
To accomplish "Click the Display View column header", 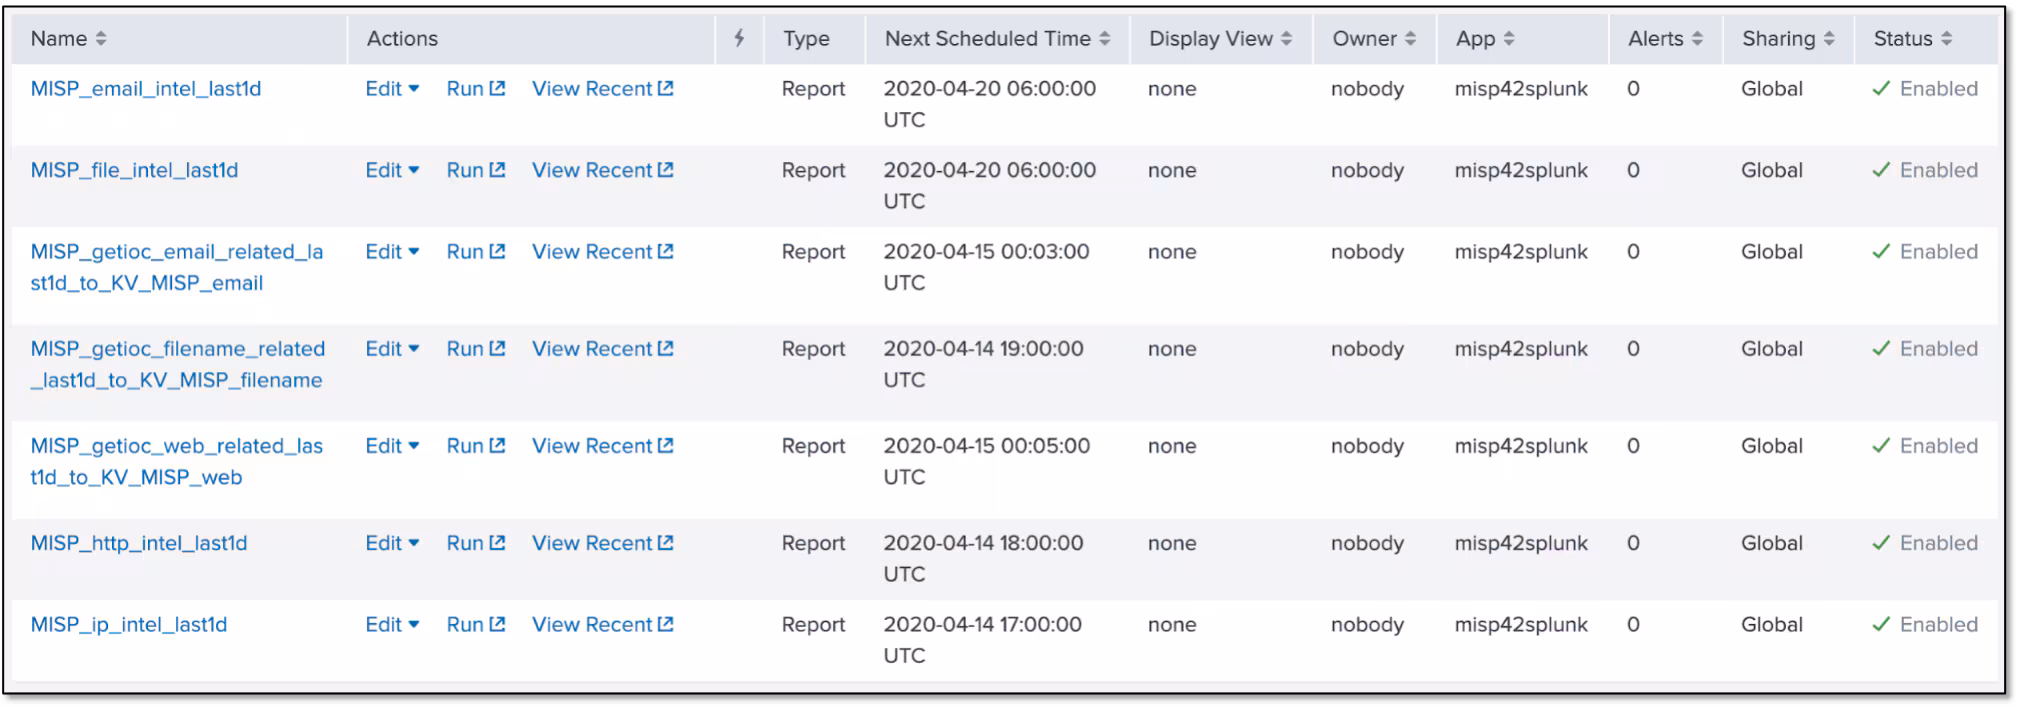I will point(1210,38).
